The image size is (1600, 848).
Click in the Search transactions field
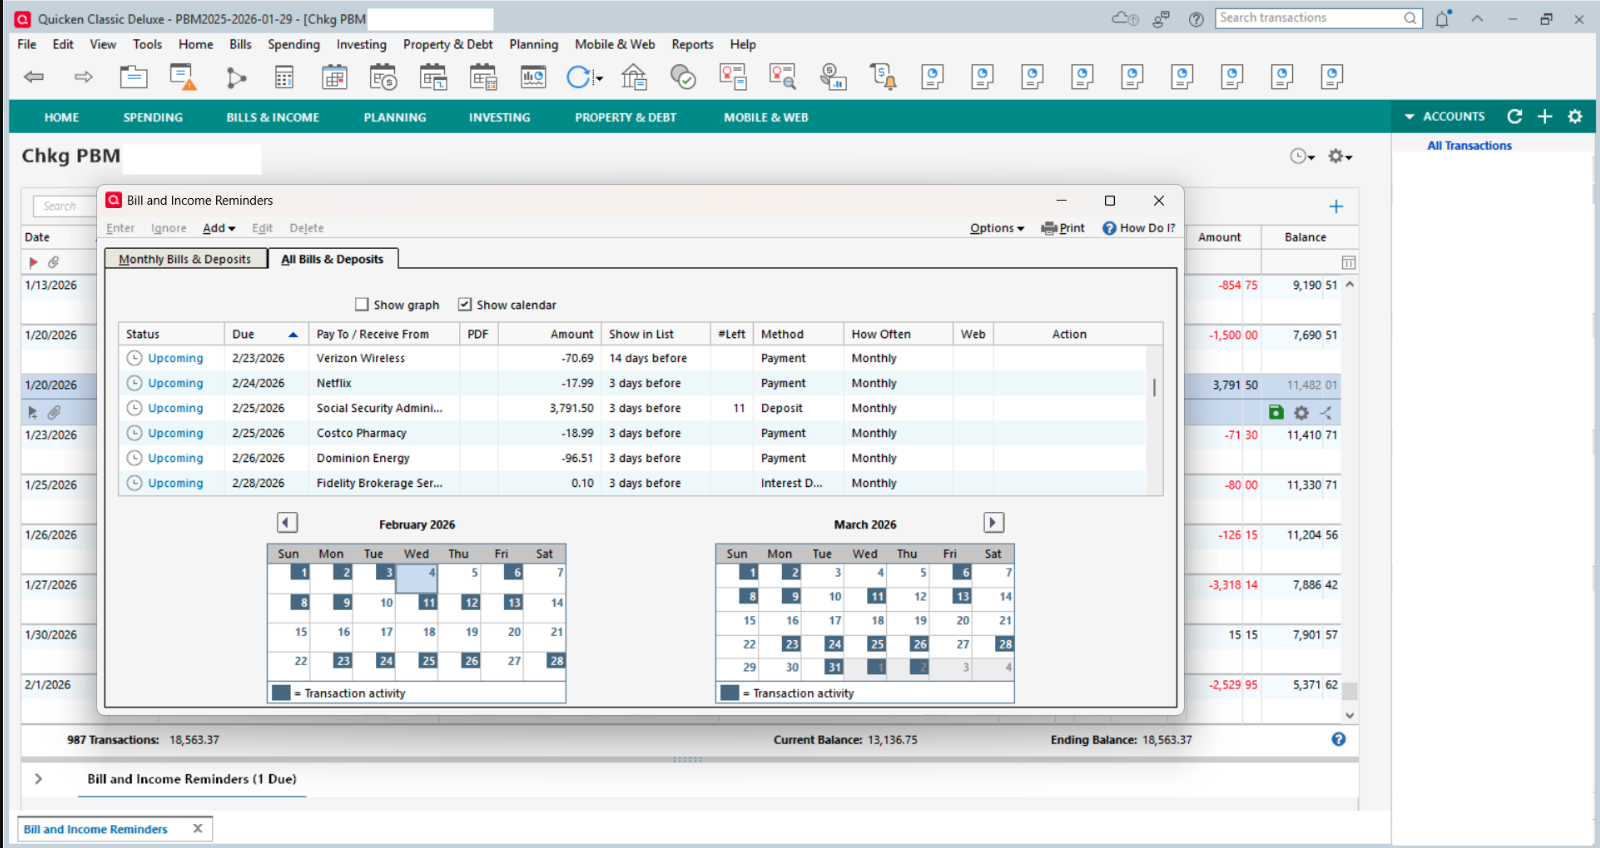click(1308, 18)
